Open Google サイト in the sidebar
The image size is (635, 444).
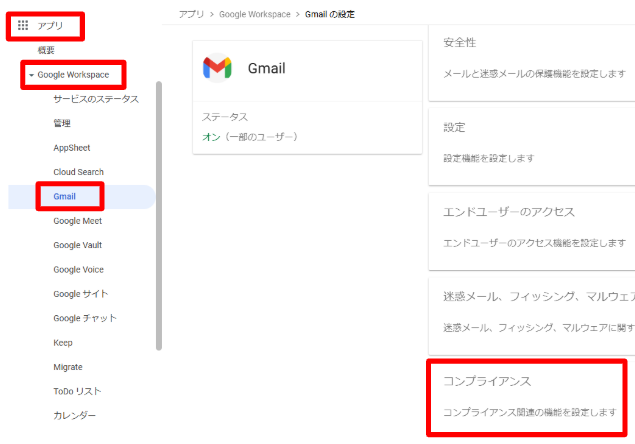click(x=81, y=294)
